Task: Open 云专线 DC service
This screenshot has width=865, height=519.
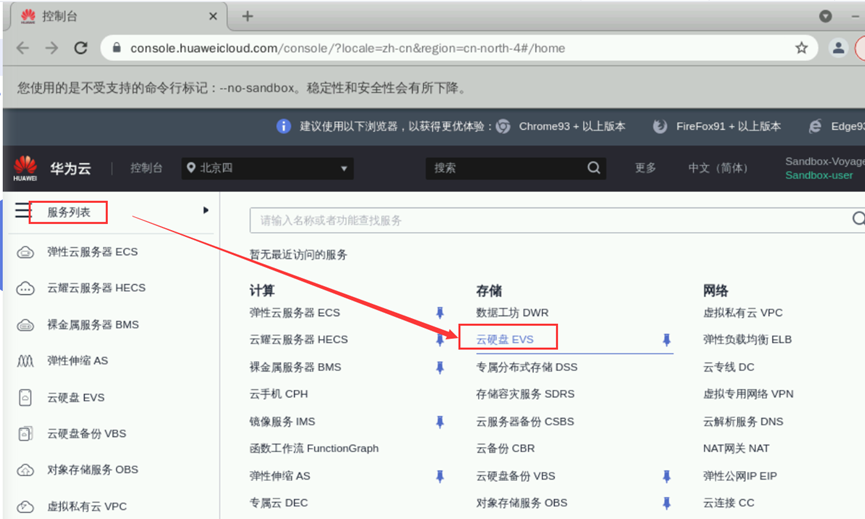Action: (728, 367)
